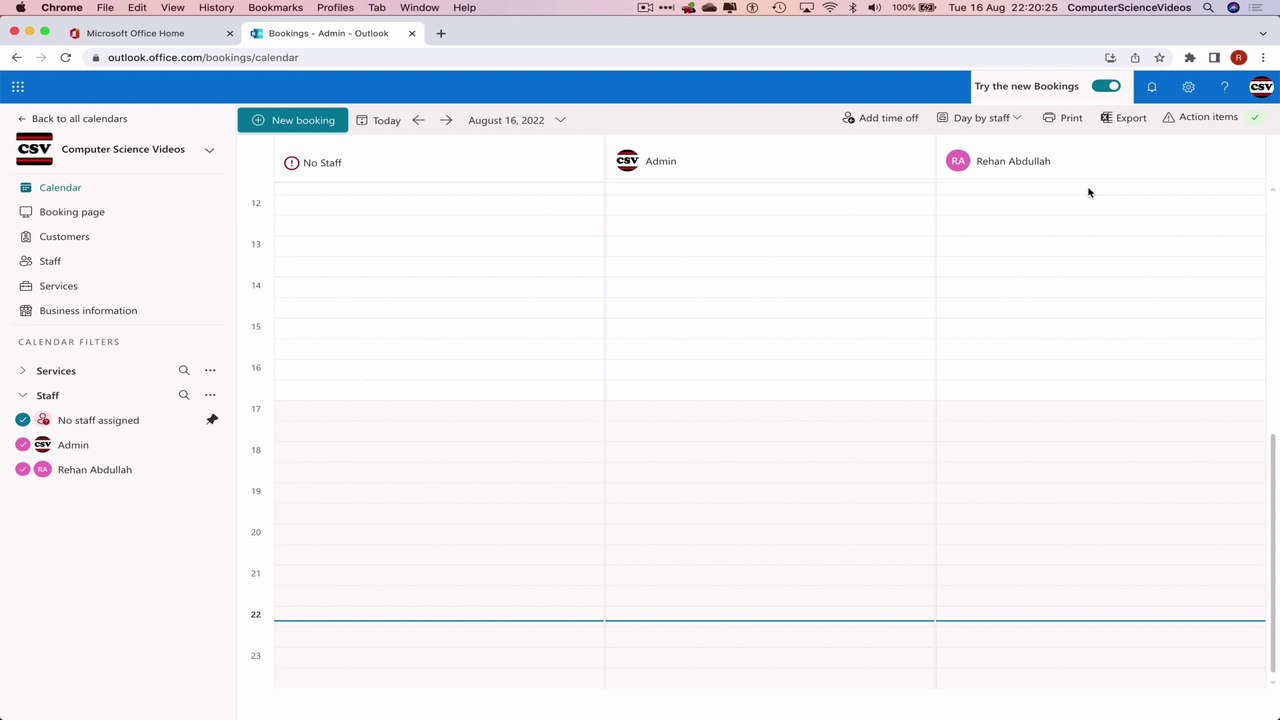
Task: Collapse the Staff filter section
Action: [23, 395]
